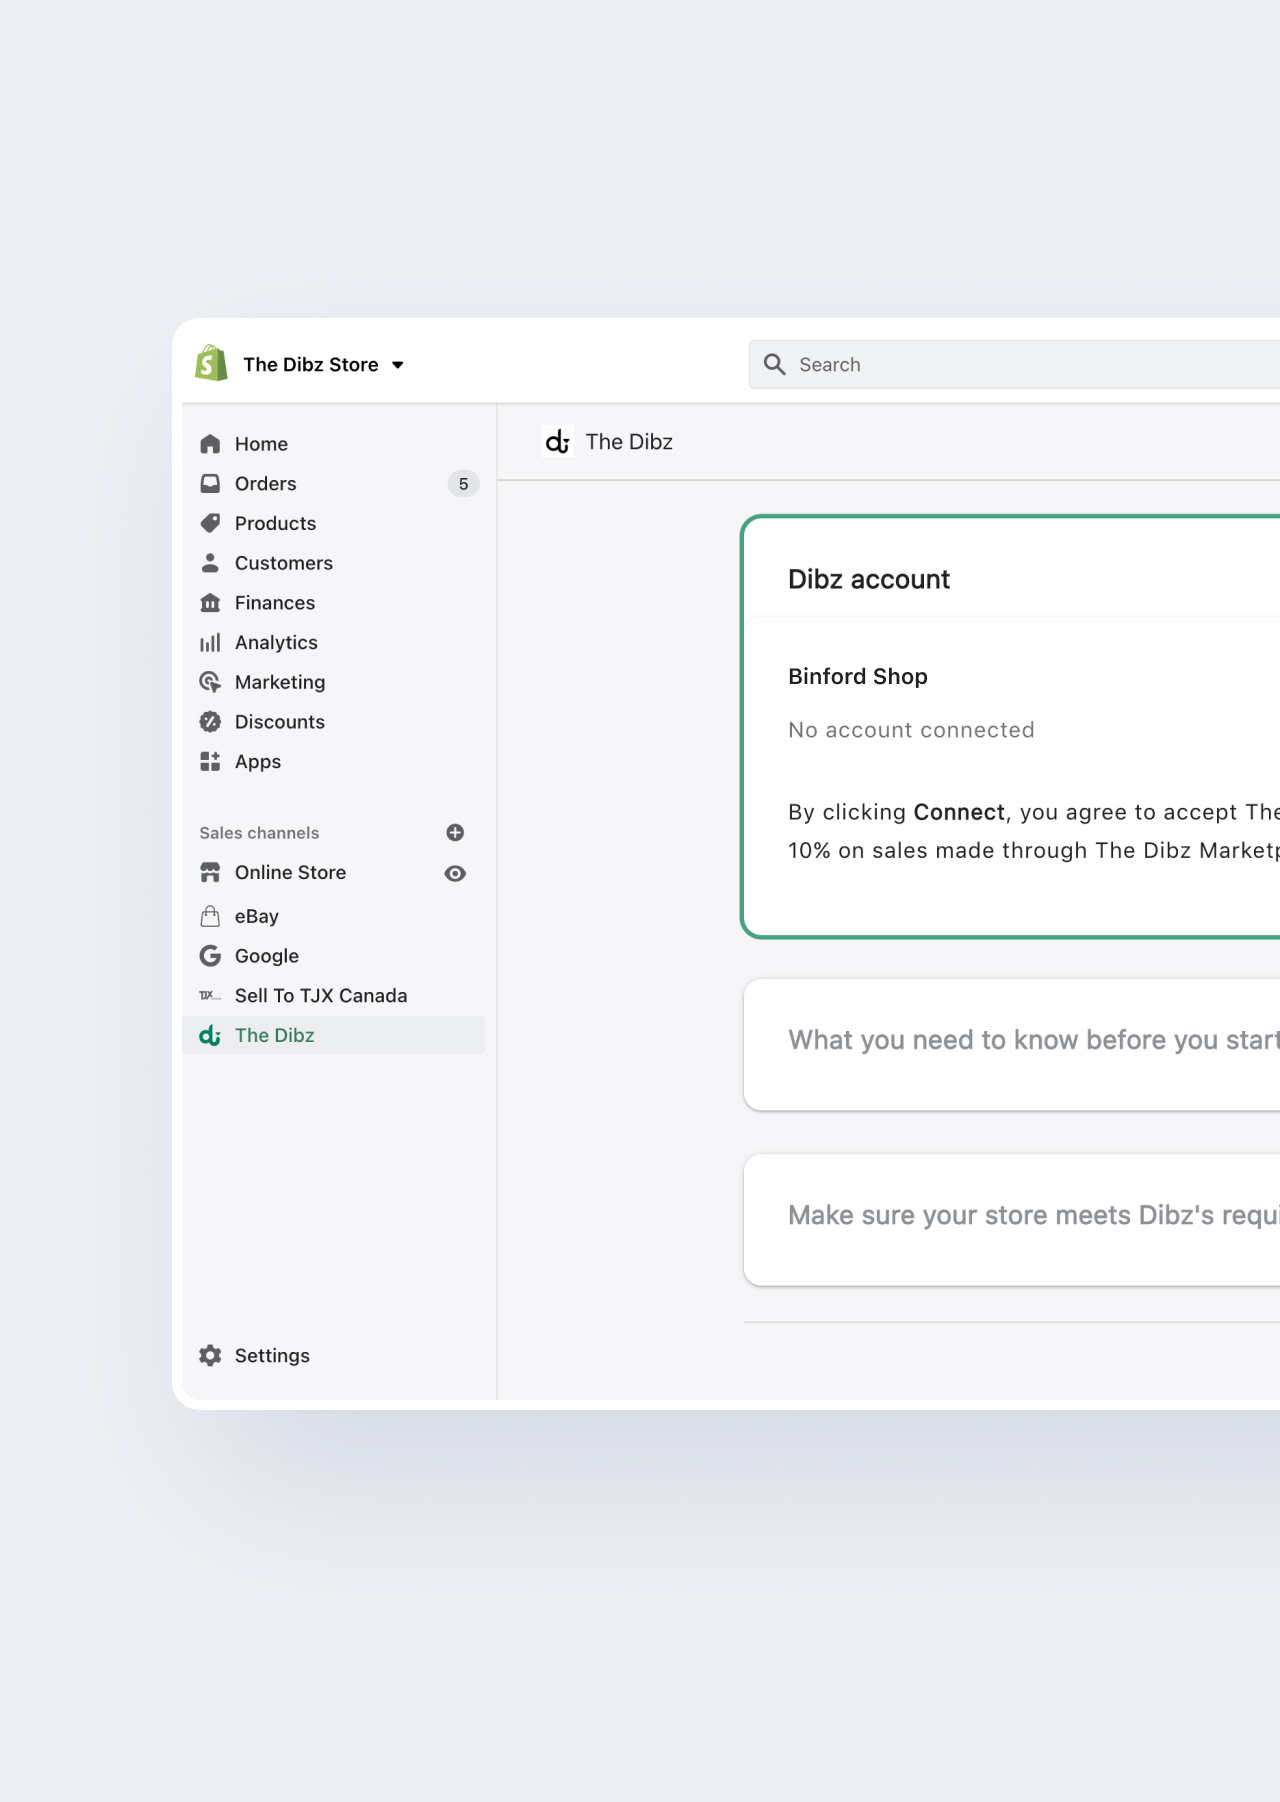Click the search magnifier icon
This screenshot has width=1280, height=1802.
(774, 364)
